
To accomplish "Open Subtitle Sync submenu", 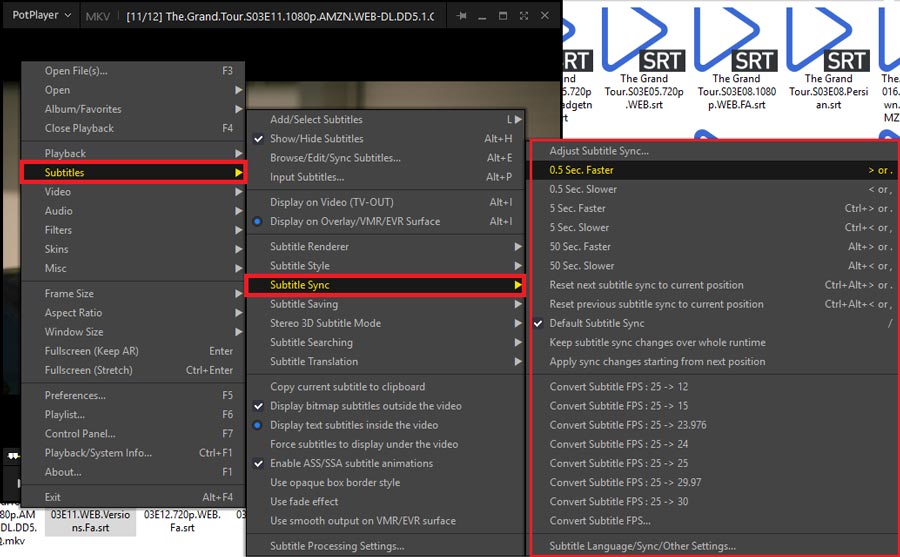I will [x=386, y=285].
